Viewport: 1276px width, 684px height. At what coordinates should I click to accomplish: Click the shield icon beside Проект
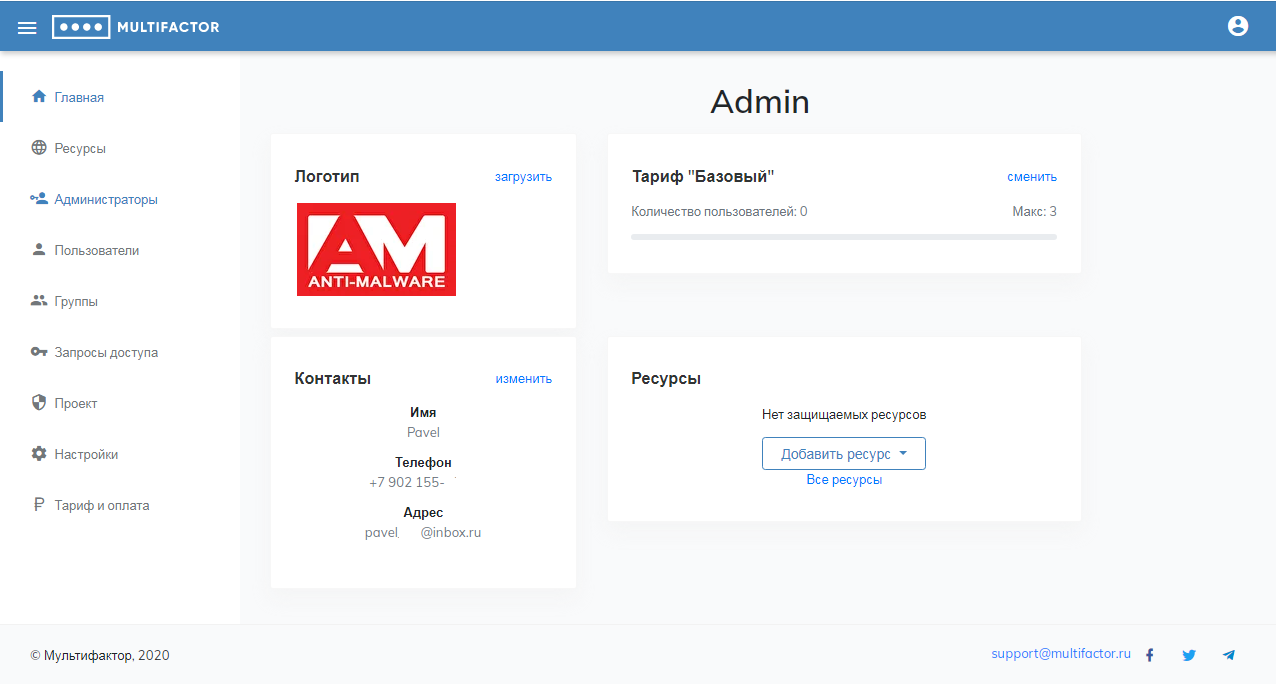click(39, 403)
